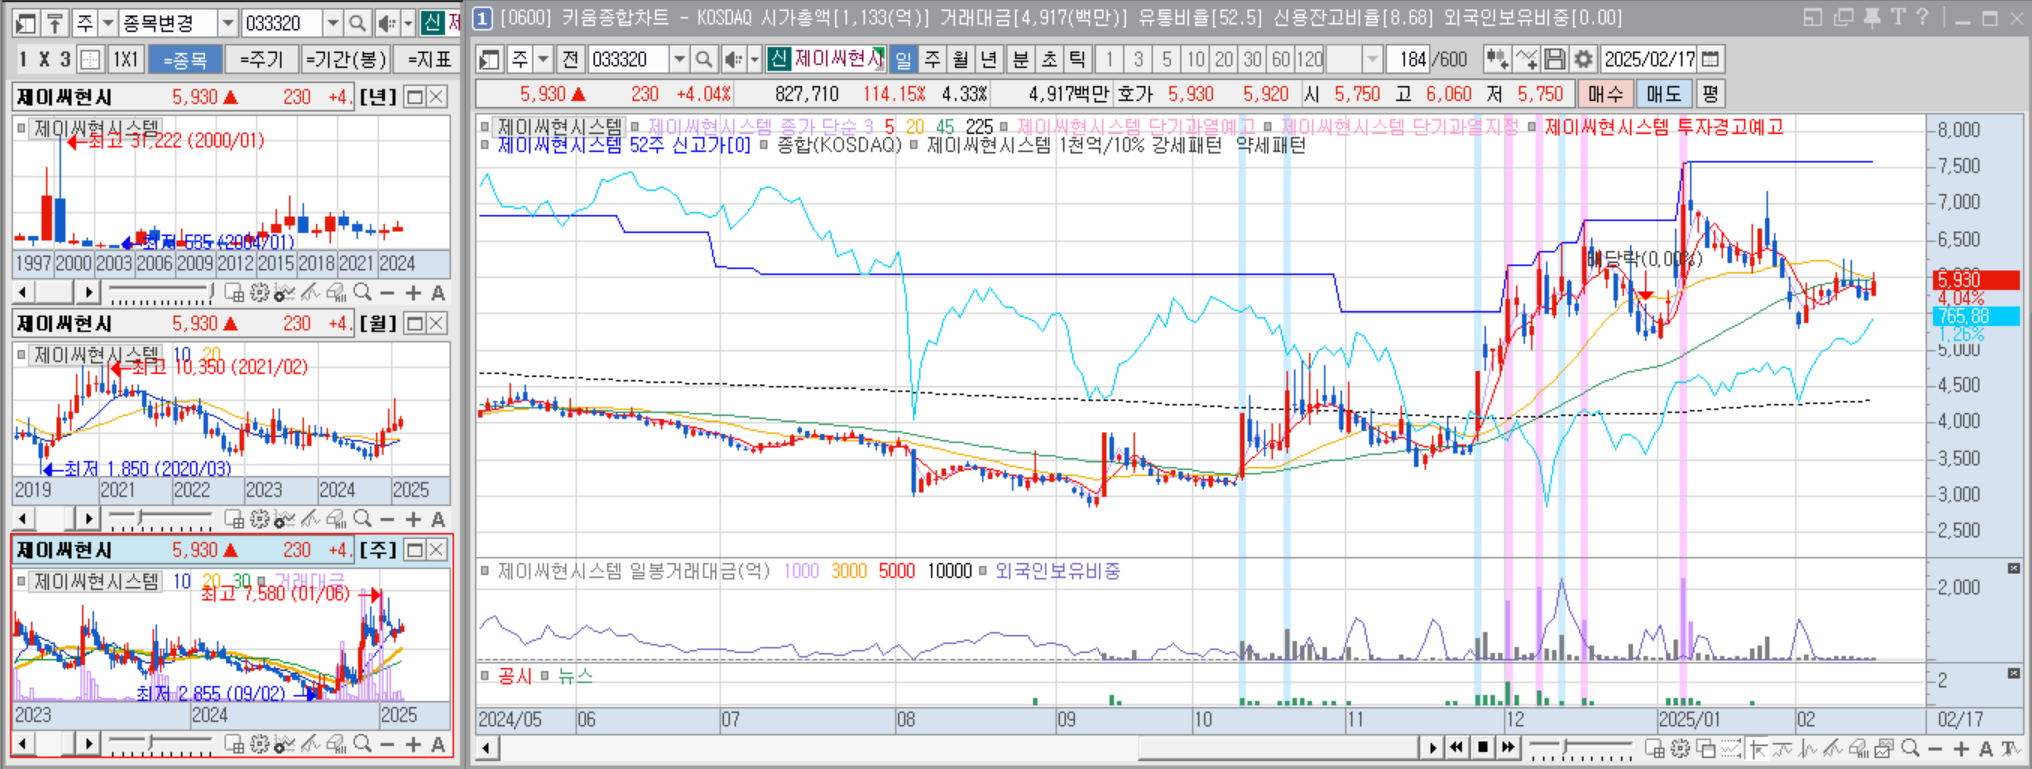The width and height of the screenshot is (2032, 769).
Task: Click the magnifier icon under yearly chart panel
Action: click(362, 293)
